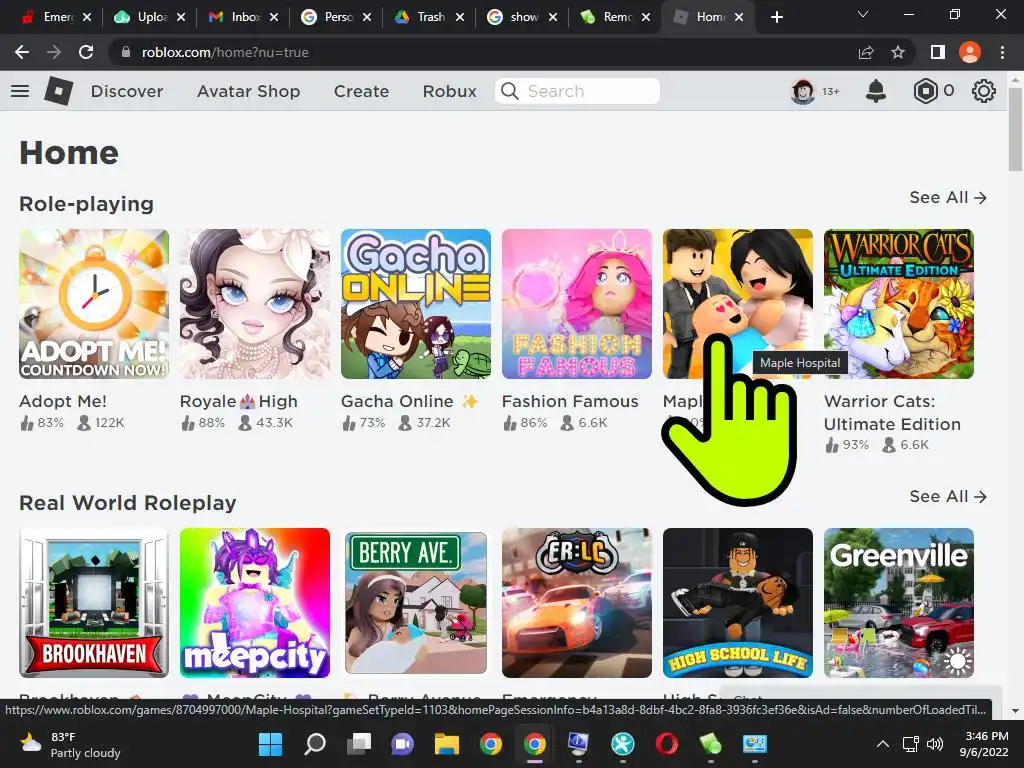Open Windows taskbar search
Viewport: 1024px width, 768px height.
point(315,744)
